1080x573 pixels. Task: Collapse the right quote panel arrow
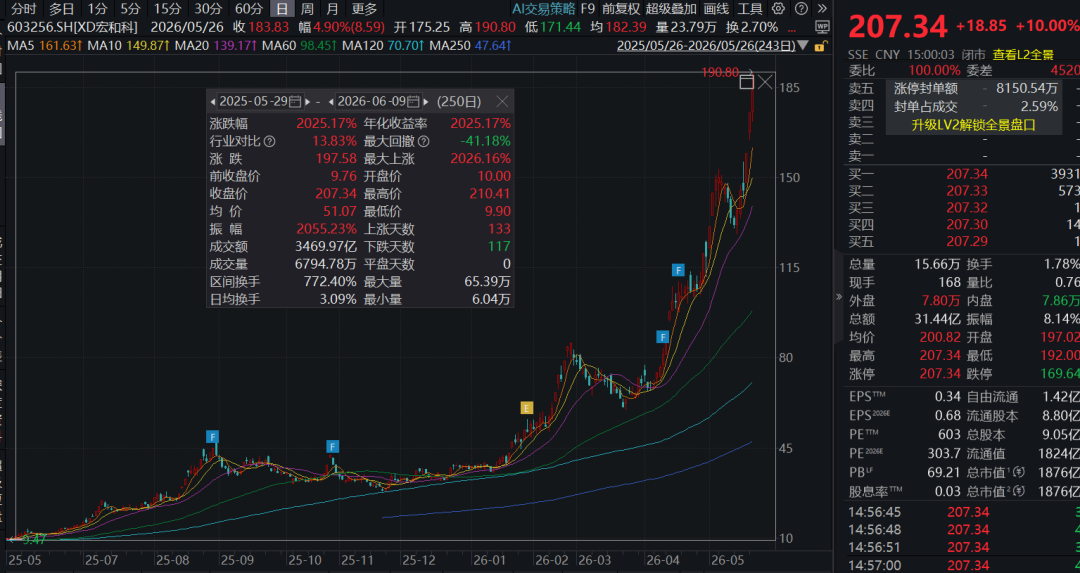coord(838,297)
